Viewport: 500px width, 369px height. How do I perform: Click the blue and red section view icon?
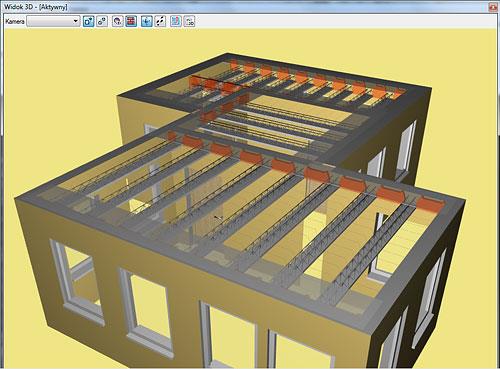(176, 21)
